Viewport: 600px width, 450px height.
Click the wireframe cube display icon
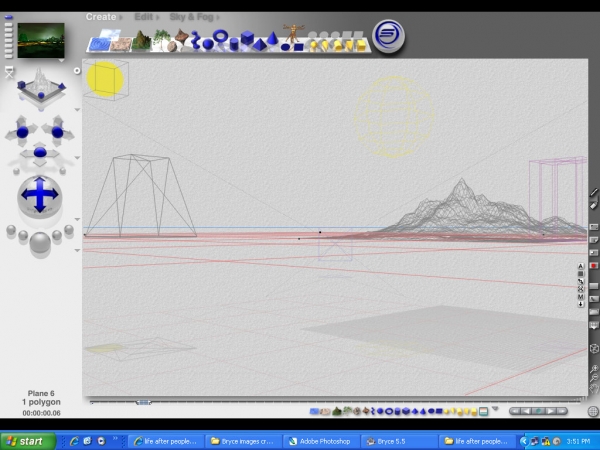593,349
